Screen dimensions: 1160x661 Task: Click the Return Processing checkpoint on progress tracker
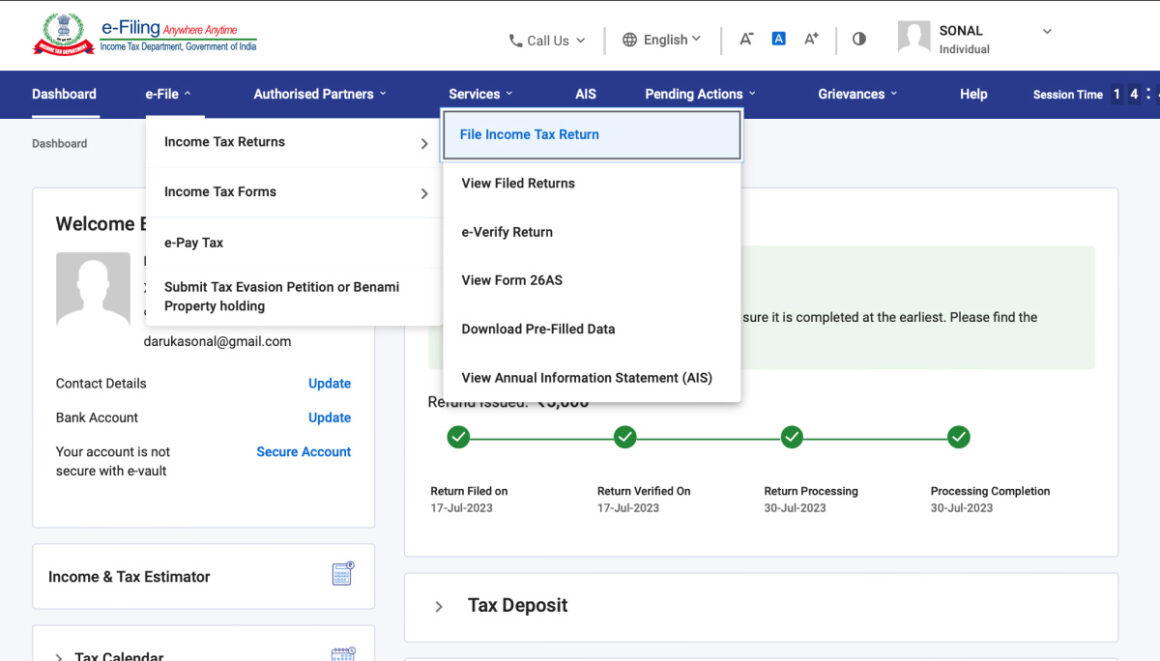791,437
